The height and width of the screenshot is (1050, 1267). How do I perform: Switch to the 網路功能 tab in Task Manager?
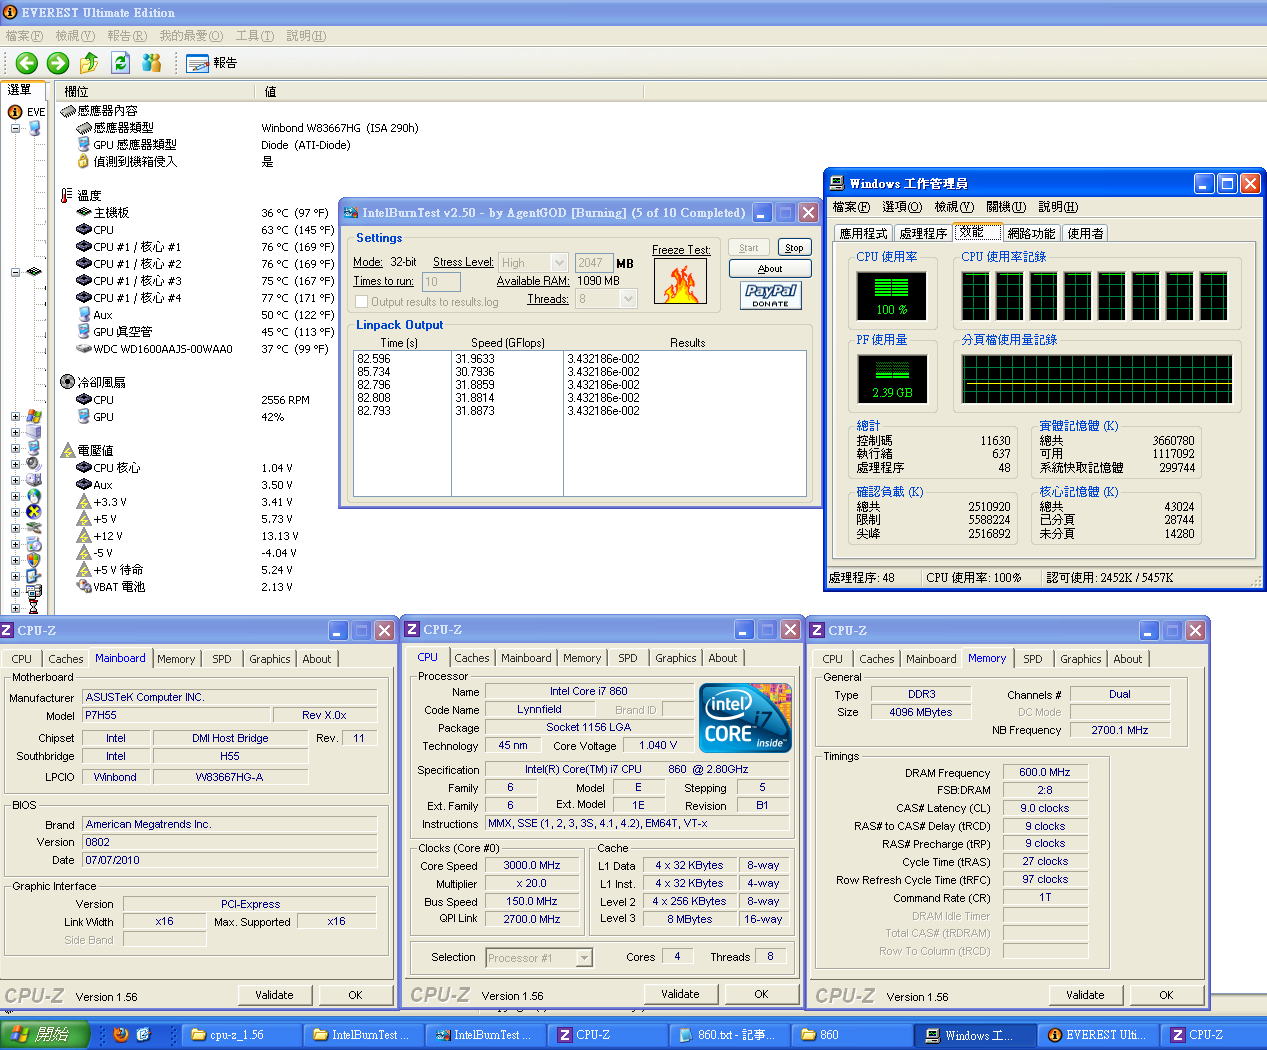(x=1031, y=233)
